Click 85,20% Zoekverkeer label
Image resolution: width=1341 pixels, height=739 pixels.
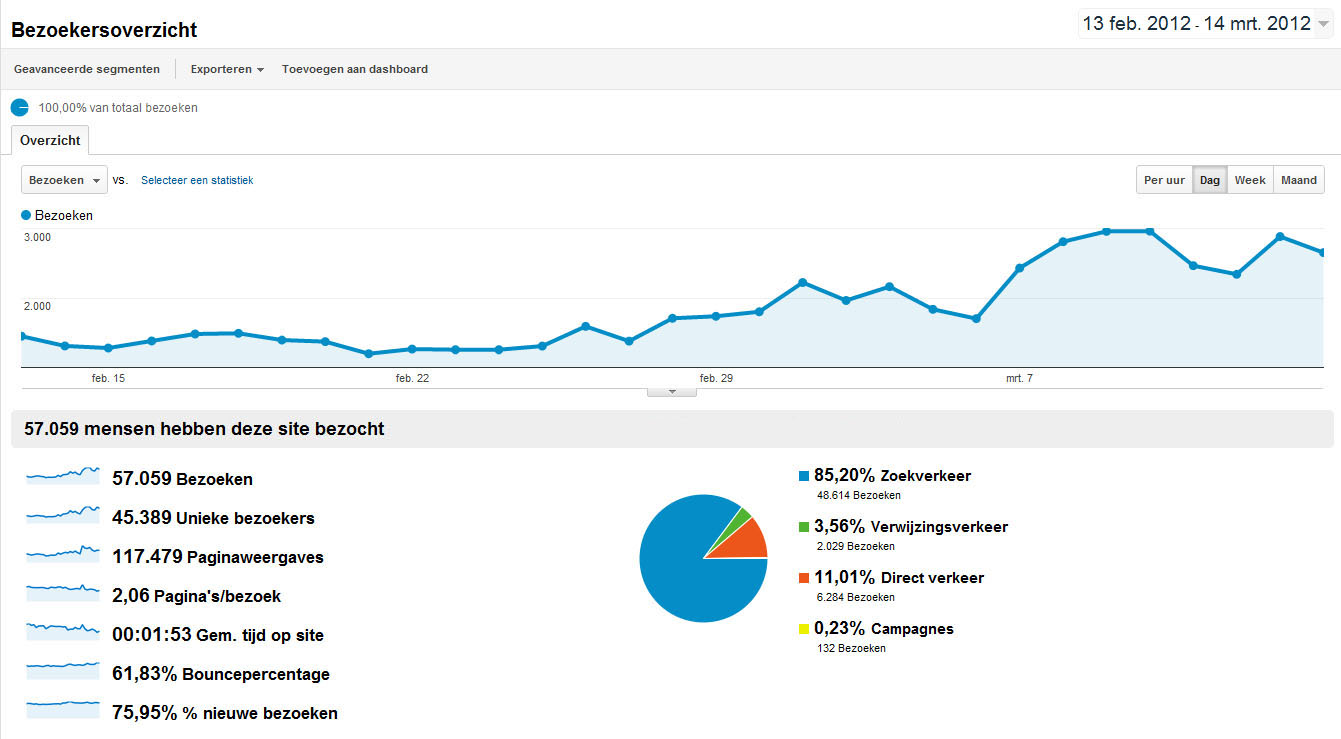click(892, 475)
